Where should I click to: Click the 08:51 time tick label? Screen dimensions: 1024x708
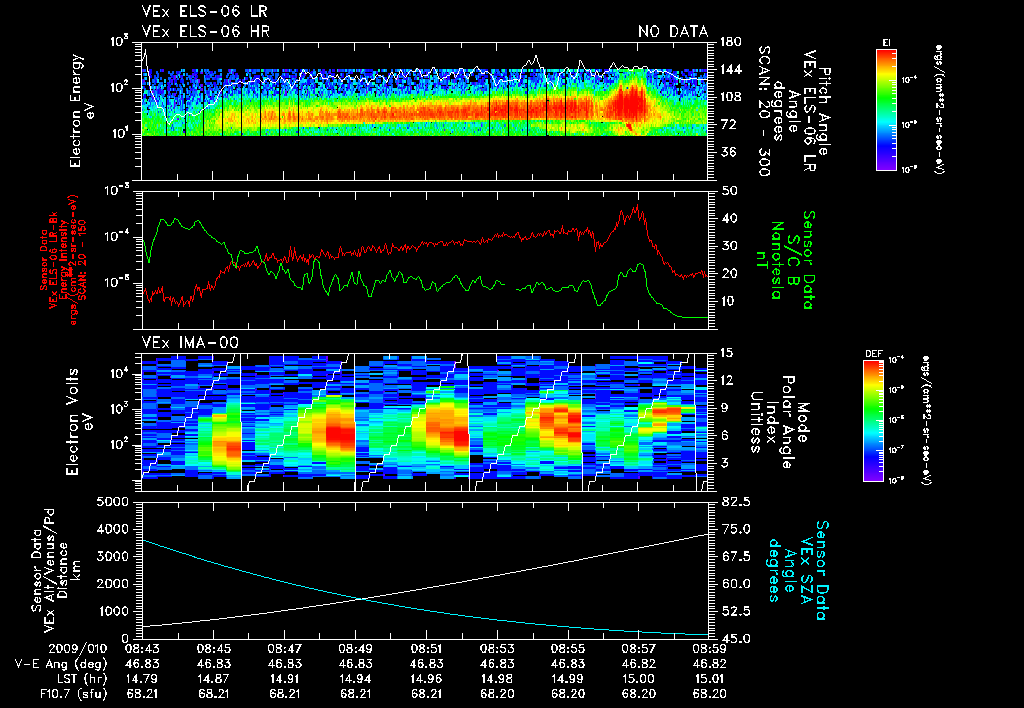(x=426, y=649)
